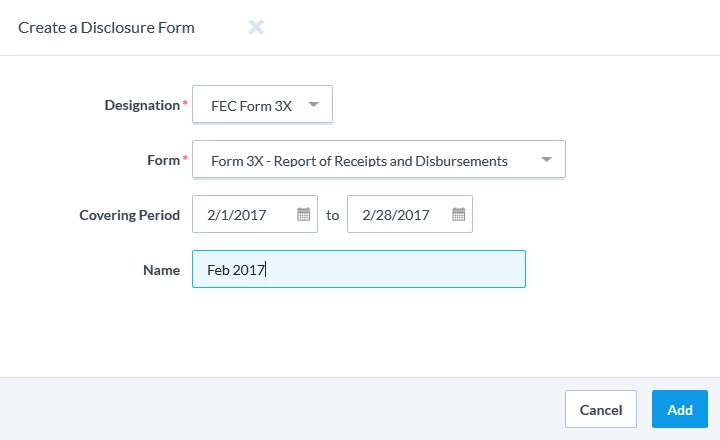Click the Designation field label
The width and height of the screenshot is (720, 440).
point(142,105)
